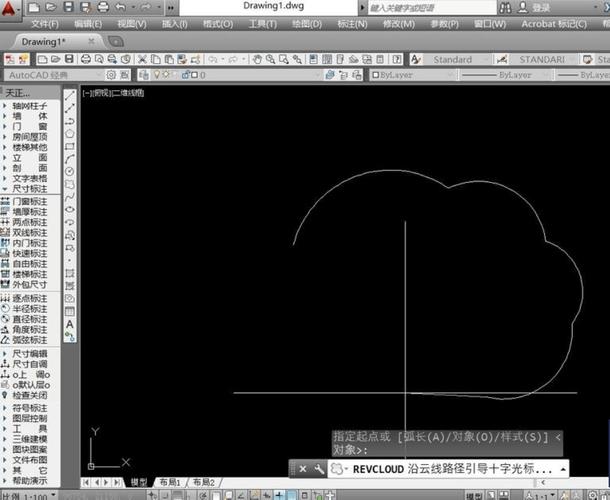Image resolution: width=610 pixels, height=500 pixels.
Task: Activate the Pan hand tool
Action: [257, 59]
